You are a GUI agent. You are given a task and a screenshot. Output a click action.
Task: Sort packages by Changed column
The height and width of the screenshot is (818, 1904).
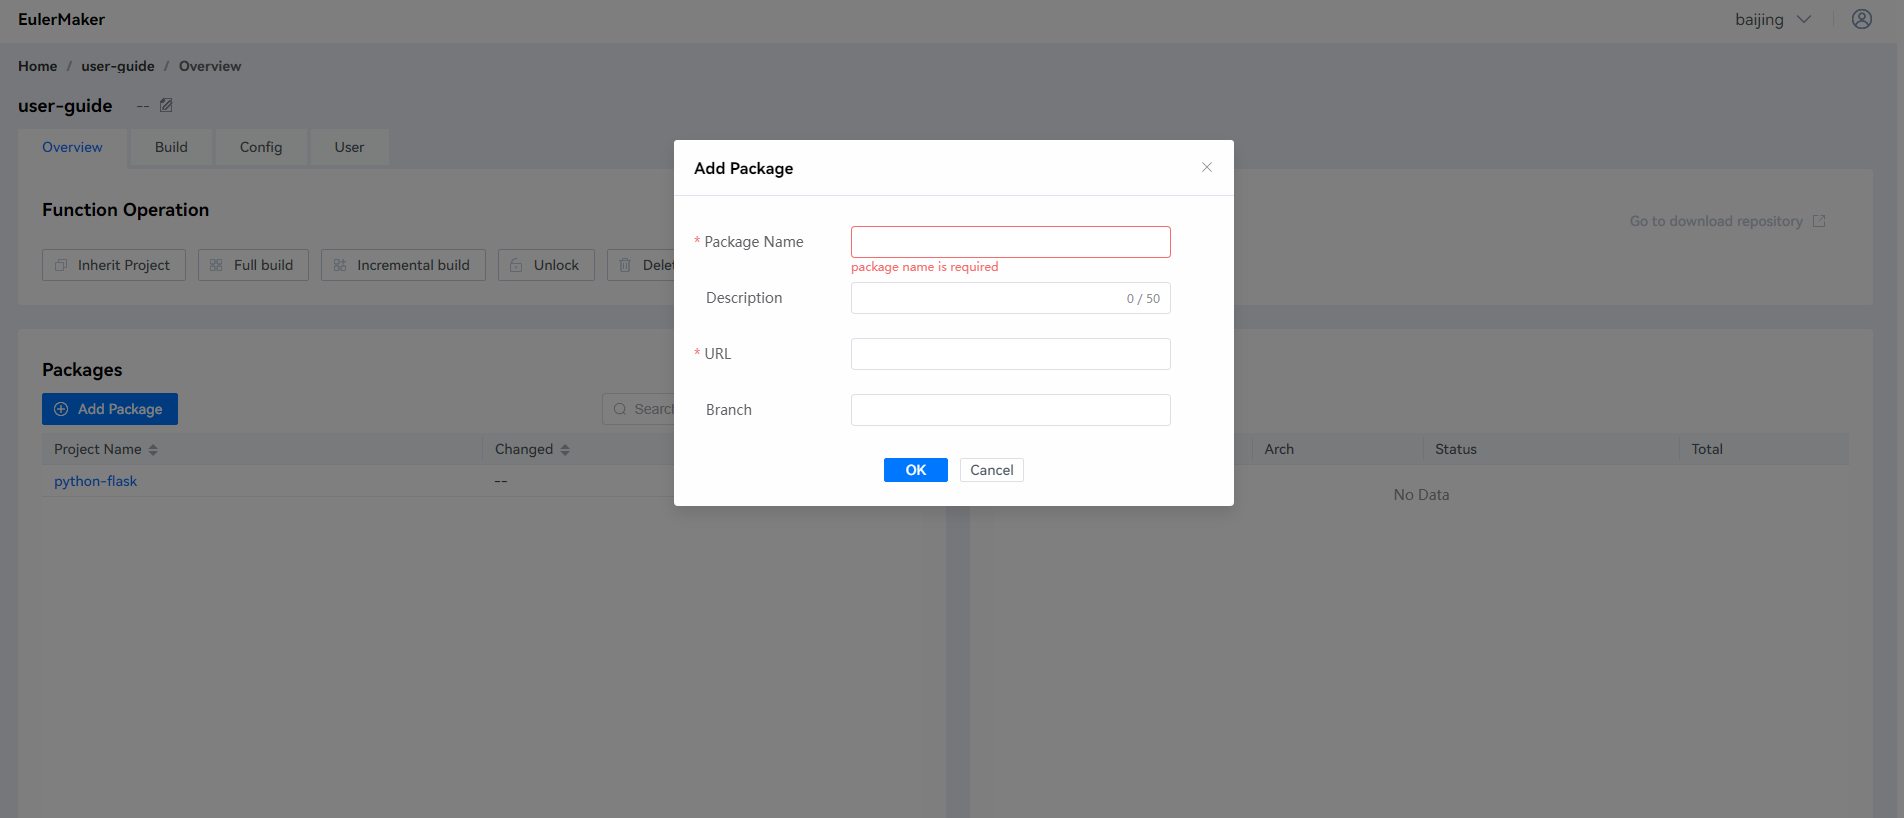tap(565, 450)
